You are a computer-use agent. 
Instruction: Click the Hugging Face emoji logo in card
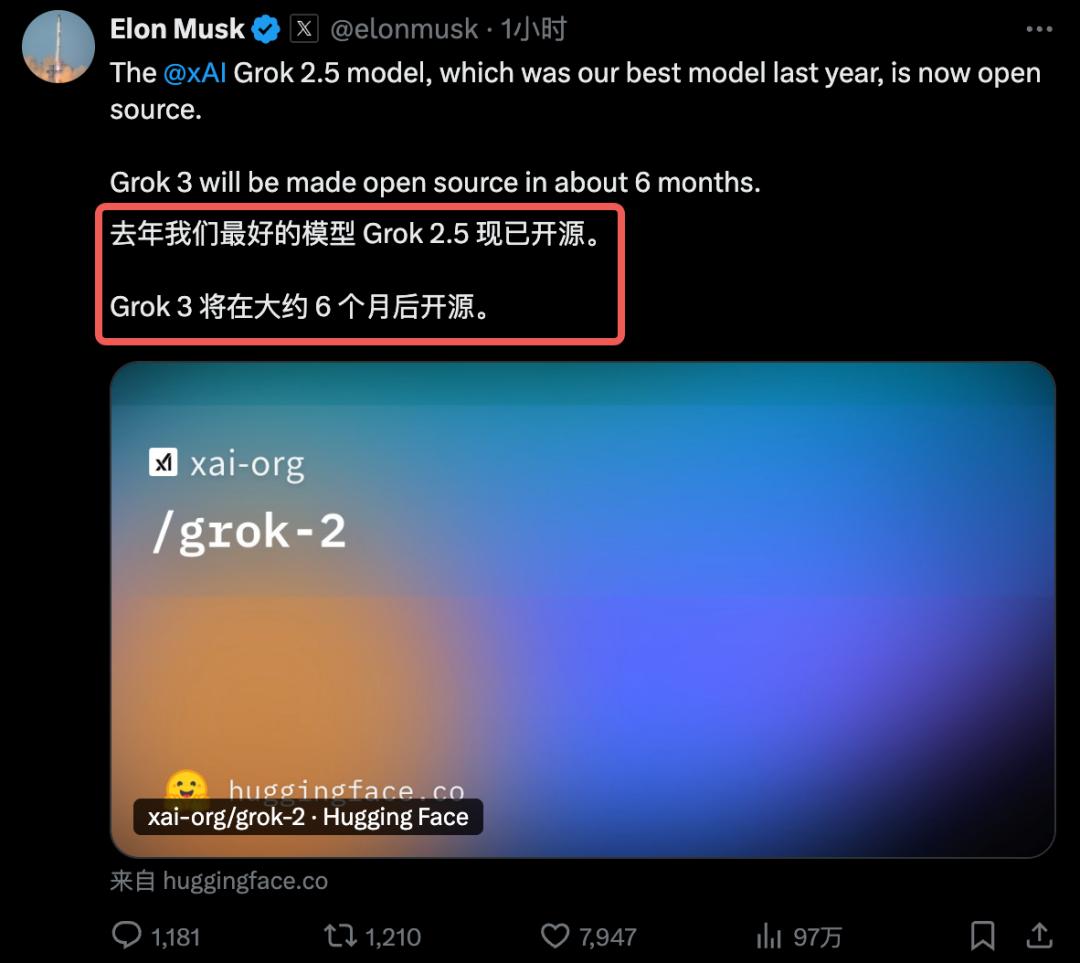pyautogui.click(x=187, y=787)
